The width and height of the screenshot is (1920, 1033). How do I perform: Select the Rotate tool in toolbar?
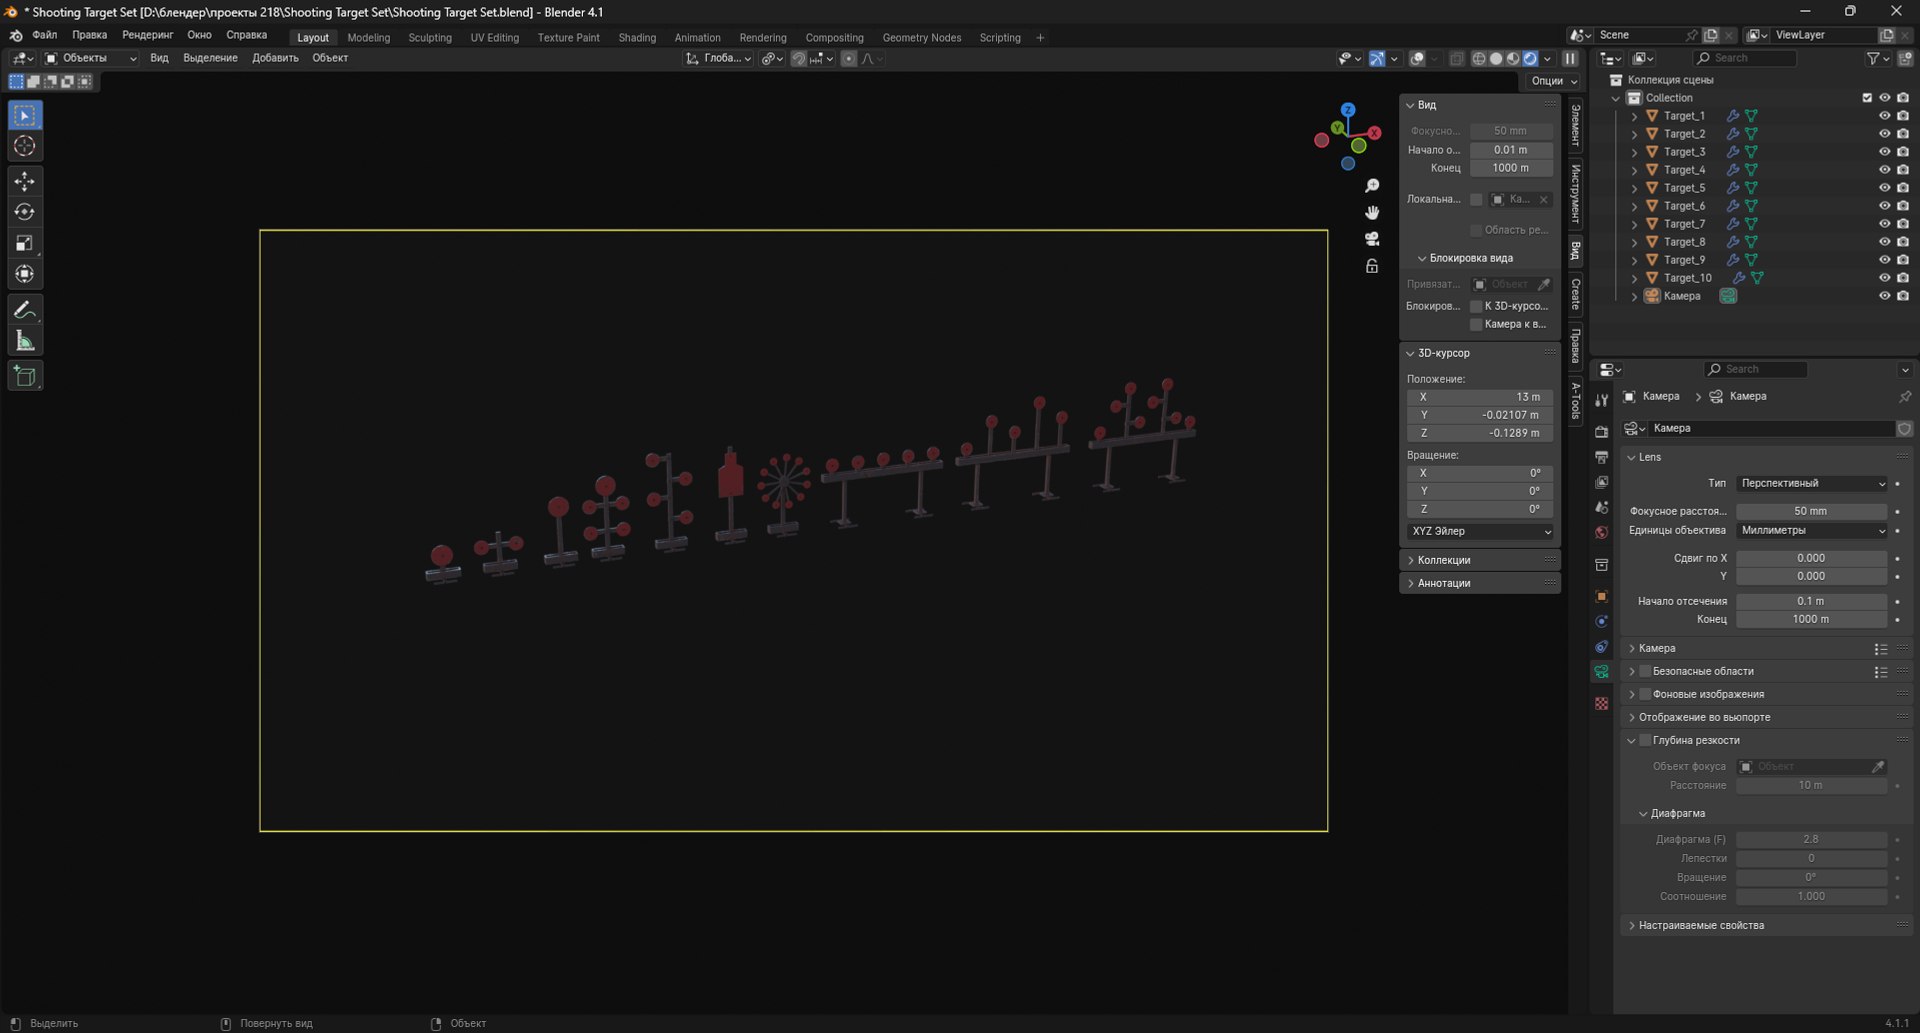25,212
